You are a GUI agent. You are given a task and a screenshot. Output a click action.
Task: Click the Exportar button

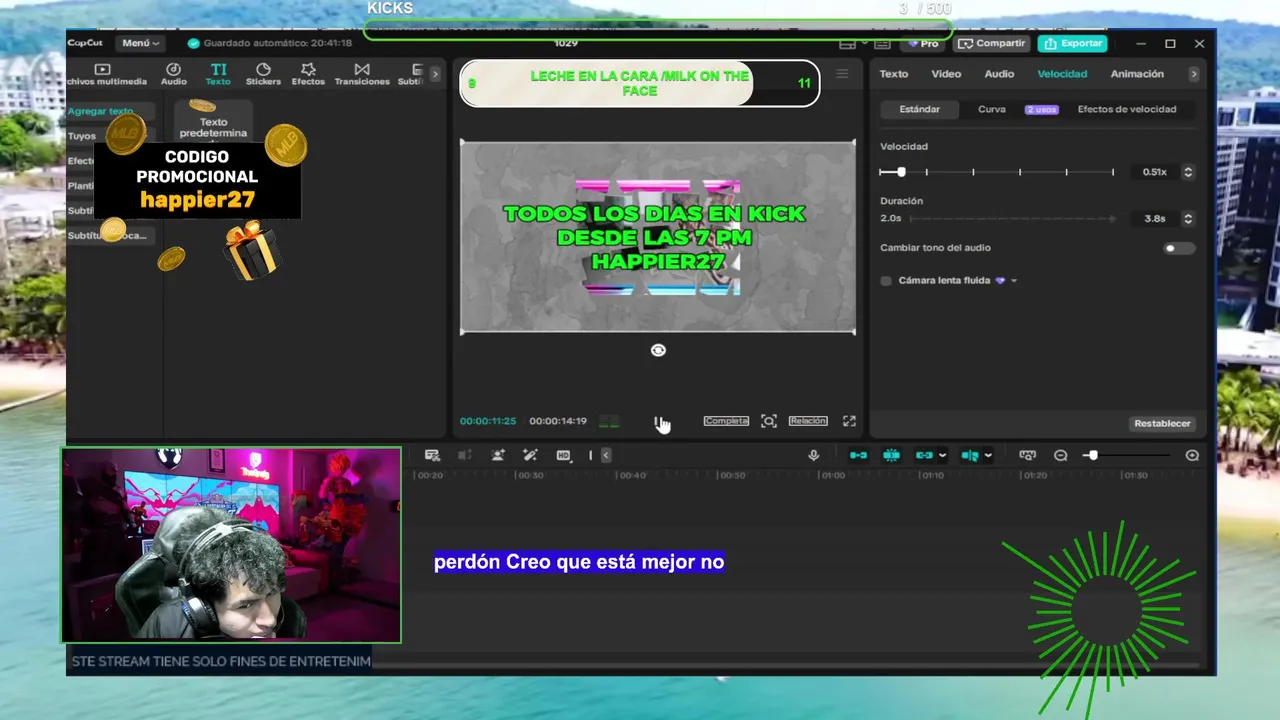1073,44
